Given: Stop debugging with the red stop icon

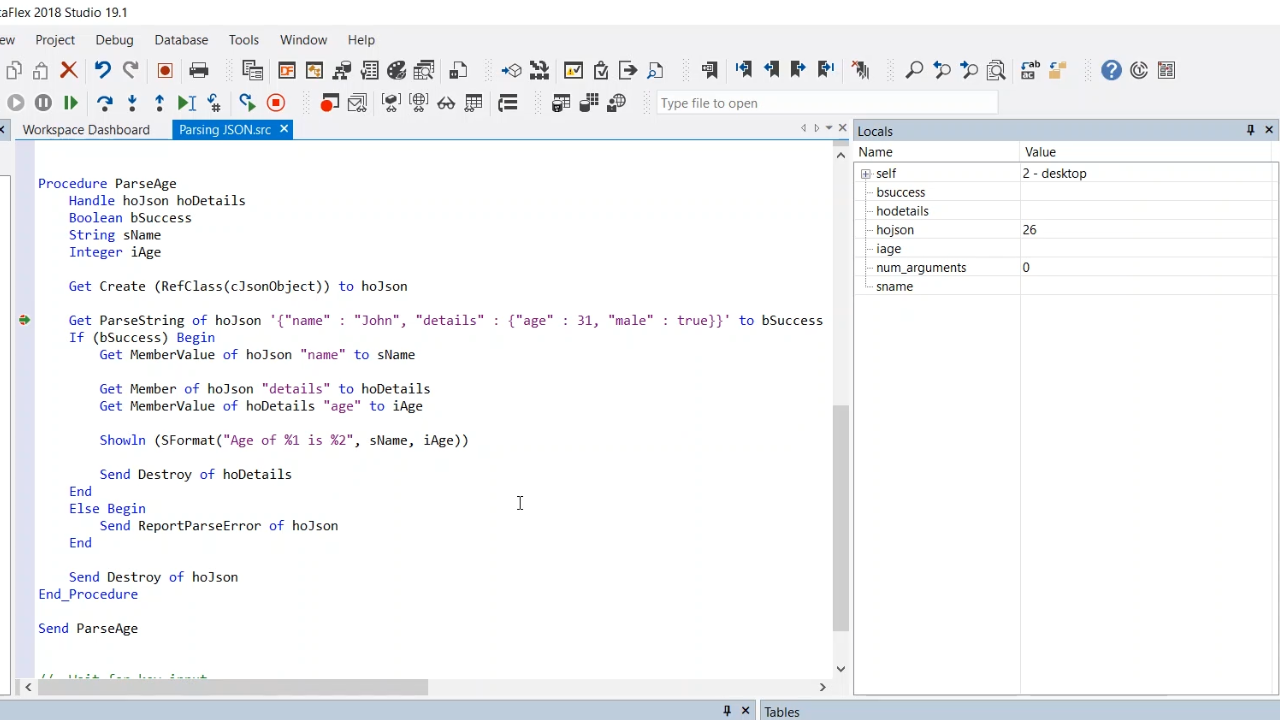Looking at the screenshot, I should (276, 103).
